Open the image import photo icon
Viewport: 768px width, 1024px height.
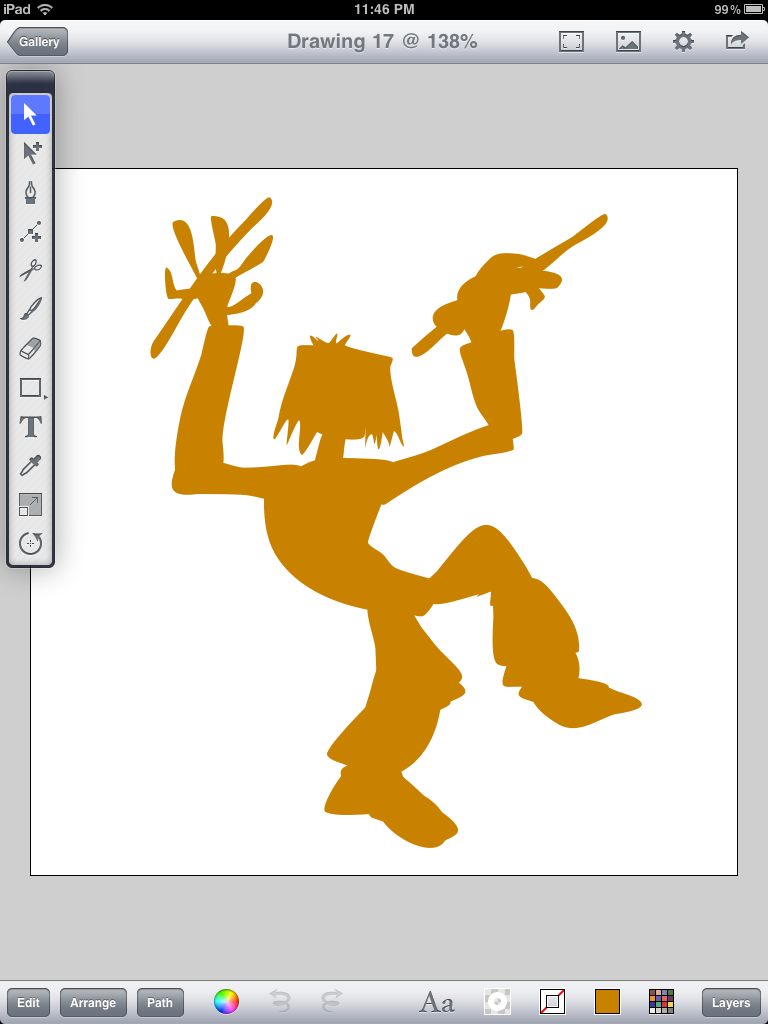click(x=628, y=42)
